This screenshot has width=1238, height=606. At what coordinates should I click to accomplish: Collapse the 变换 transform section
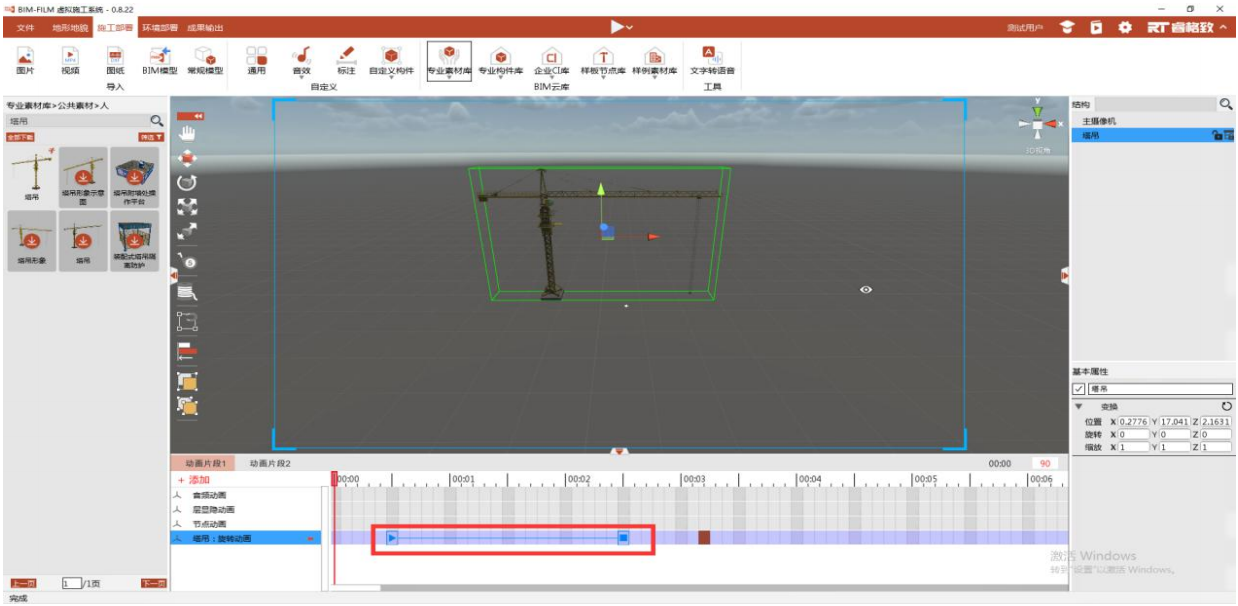coord(1079,406)
